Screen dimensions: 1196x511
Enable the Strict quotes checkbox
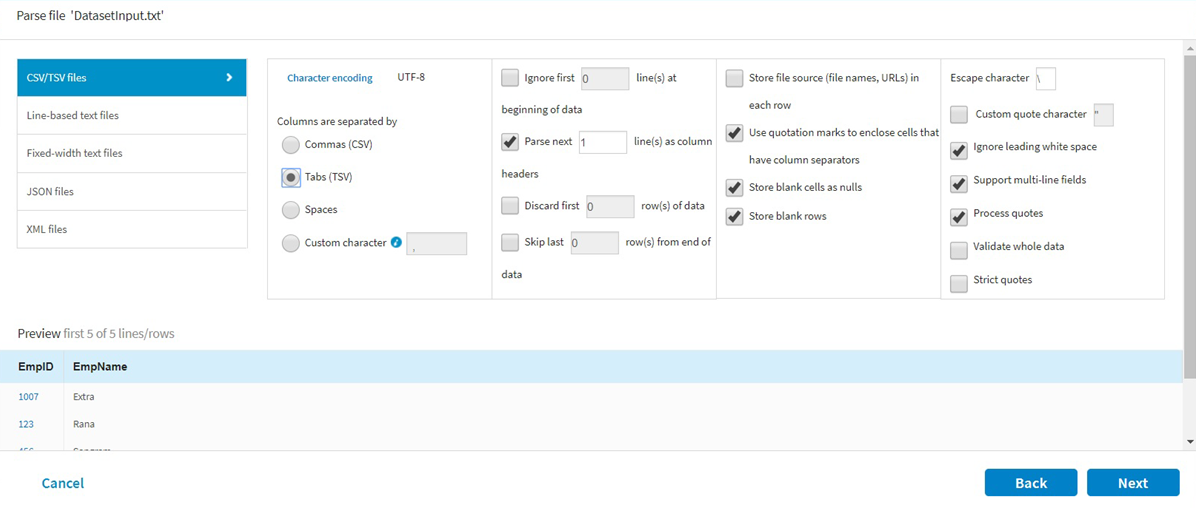959,281
